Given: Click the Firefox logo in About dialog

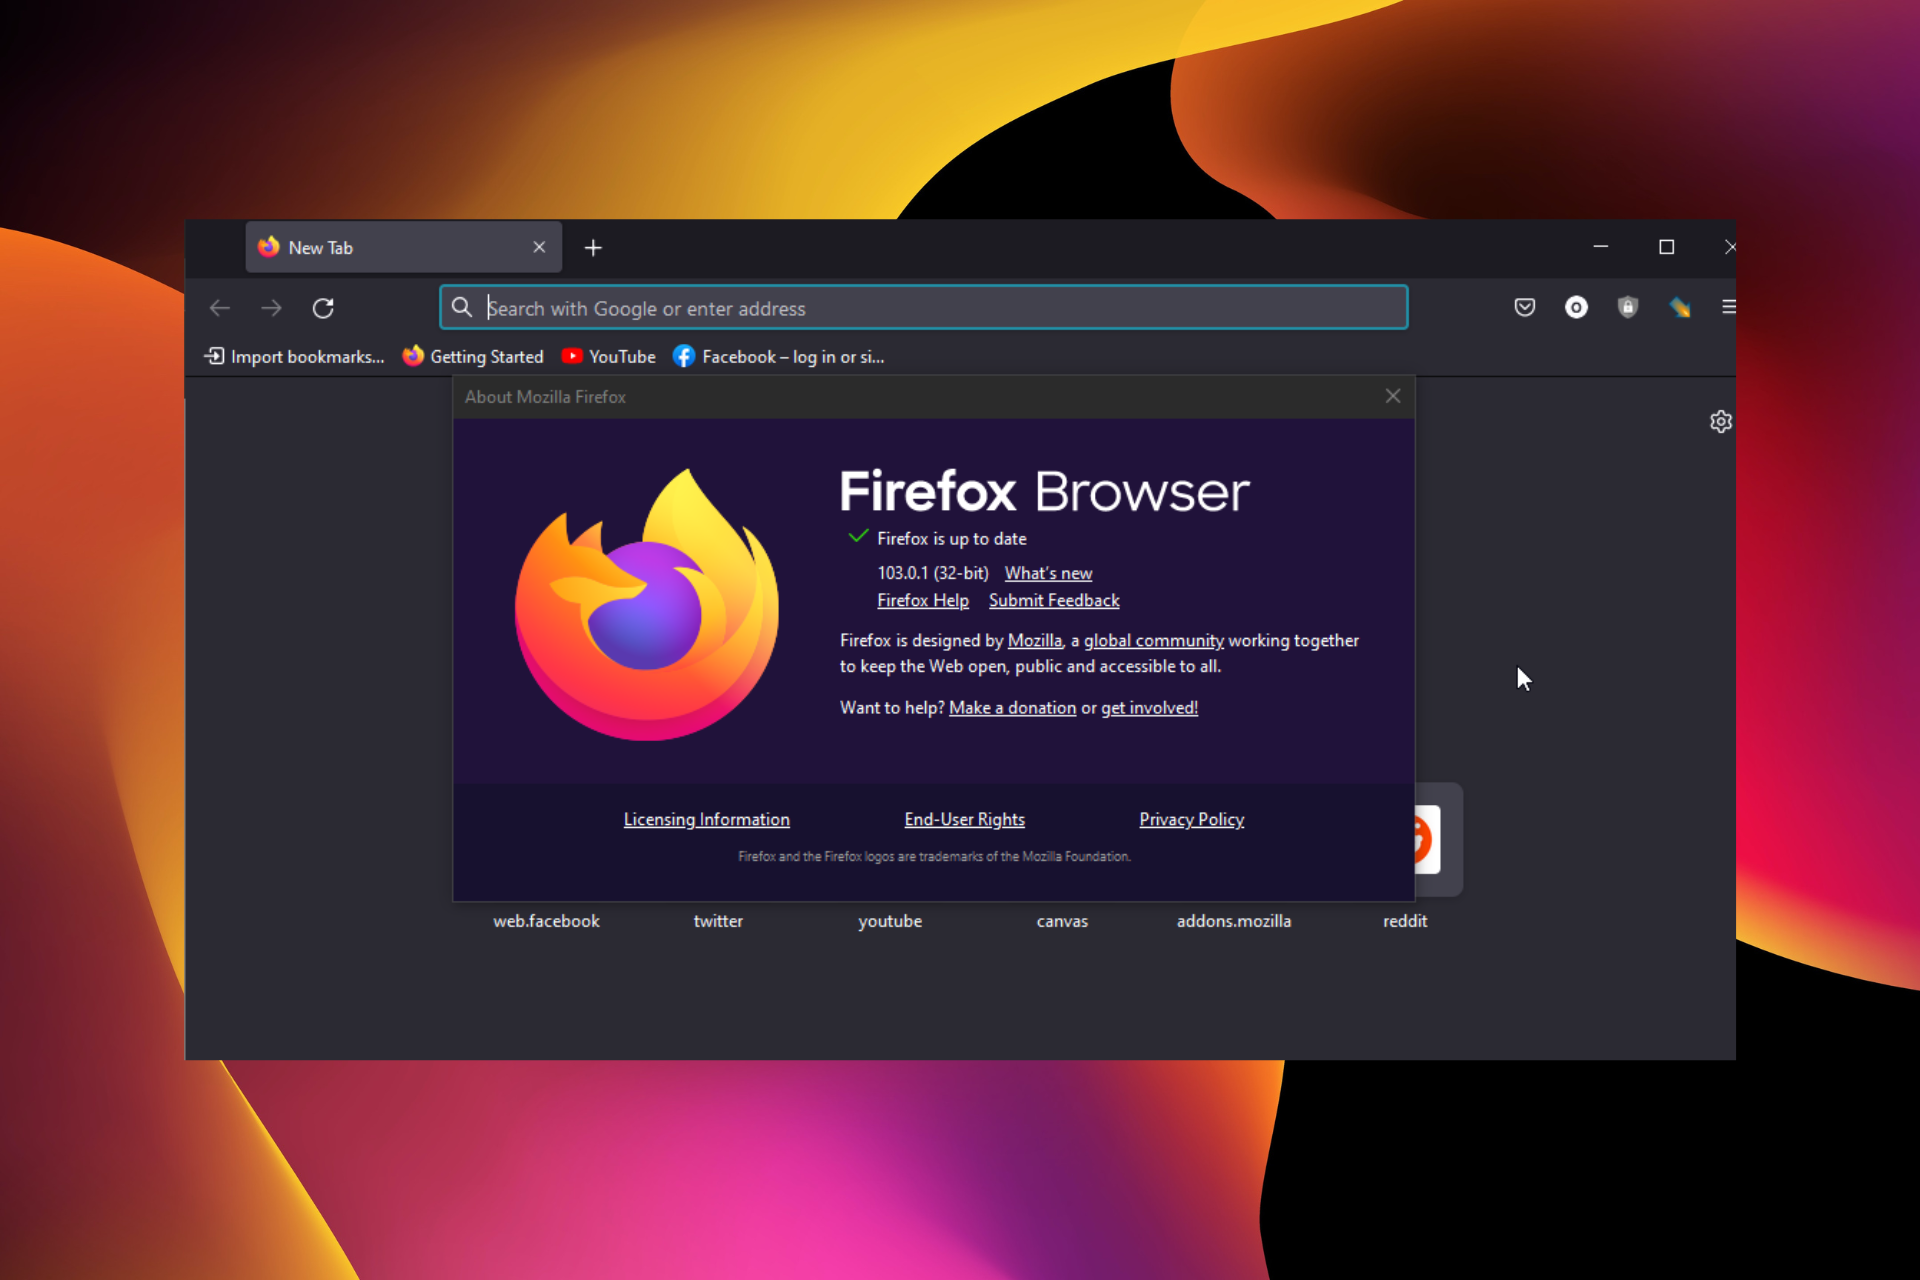Looking at the screenshot, I should (647, 605).
